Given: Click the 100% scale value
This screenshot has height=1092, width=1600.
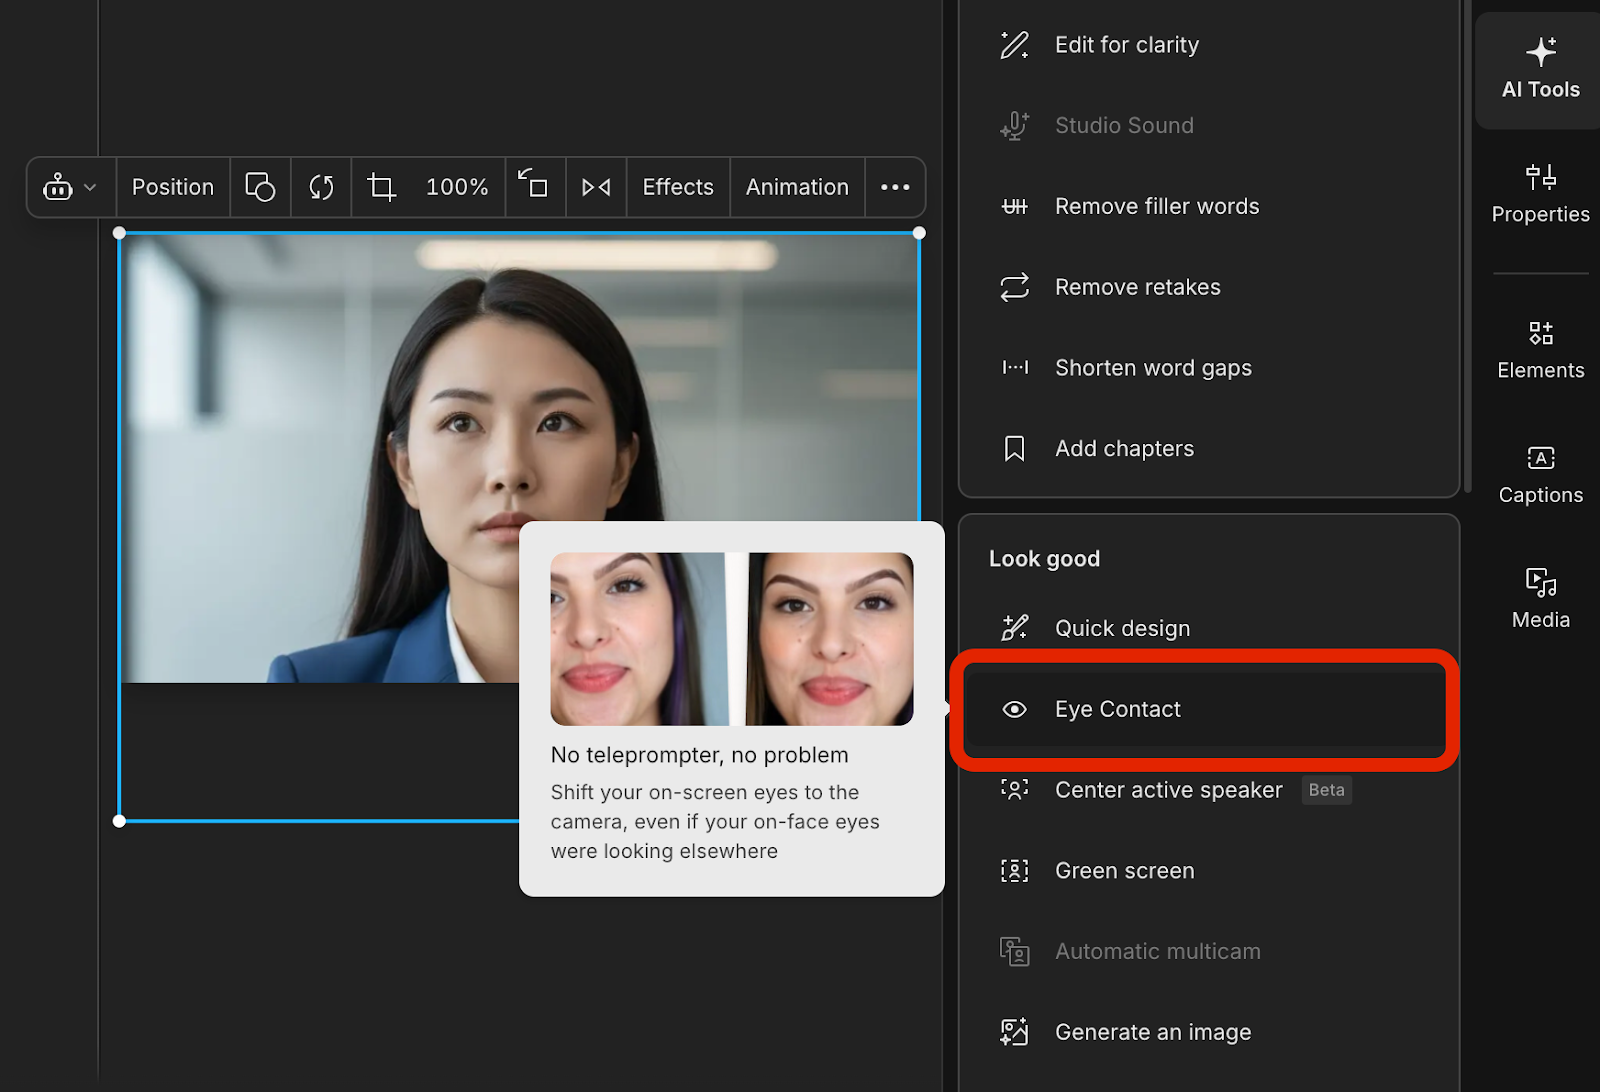Looking at the screenshot, I should (457, 187).
